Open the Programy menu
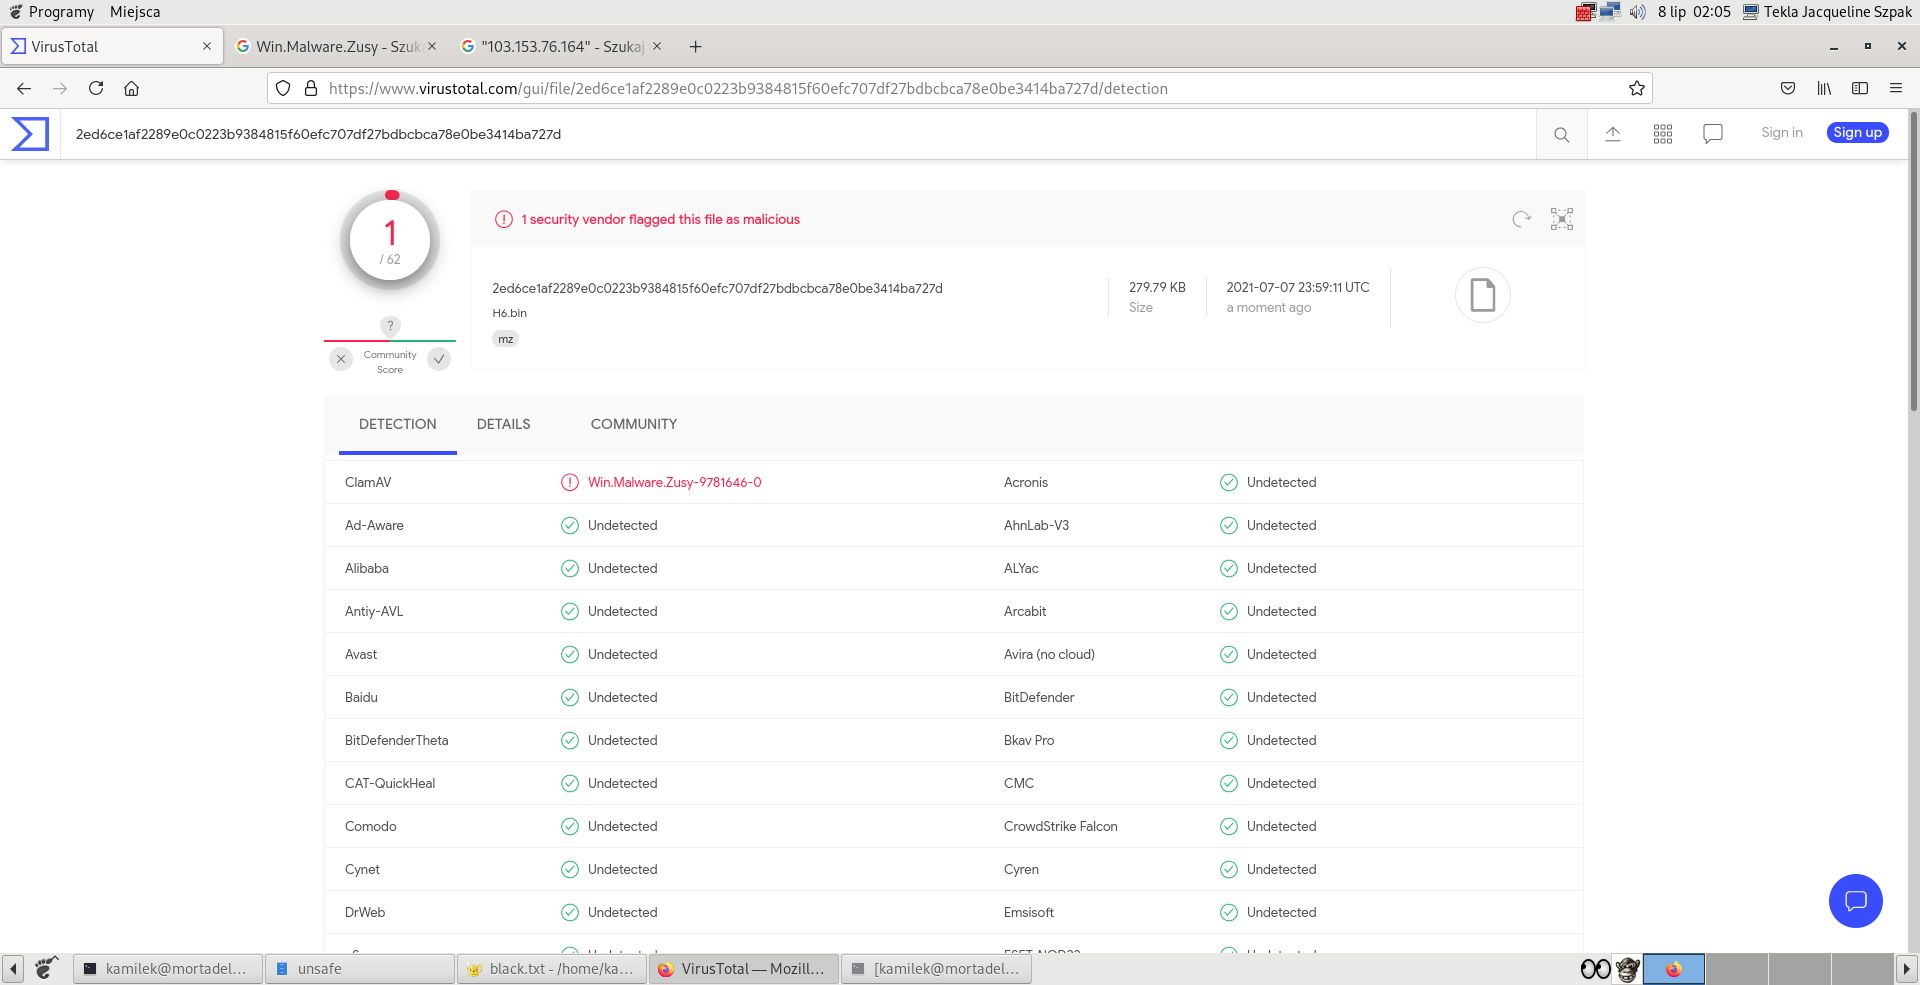The width and height of the screenshot is (1920, 985). (x=60, y=12)
